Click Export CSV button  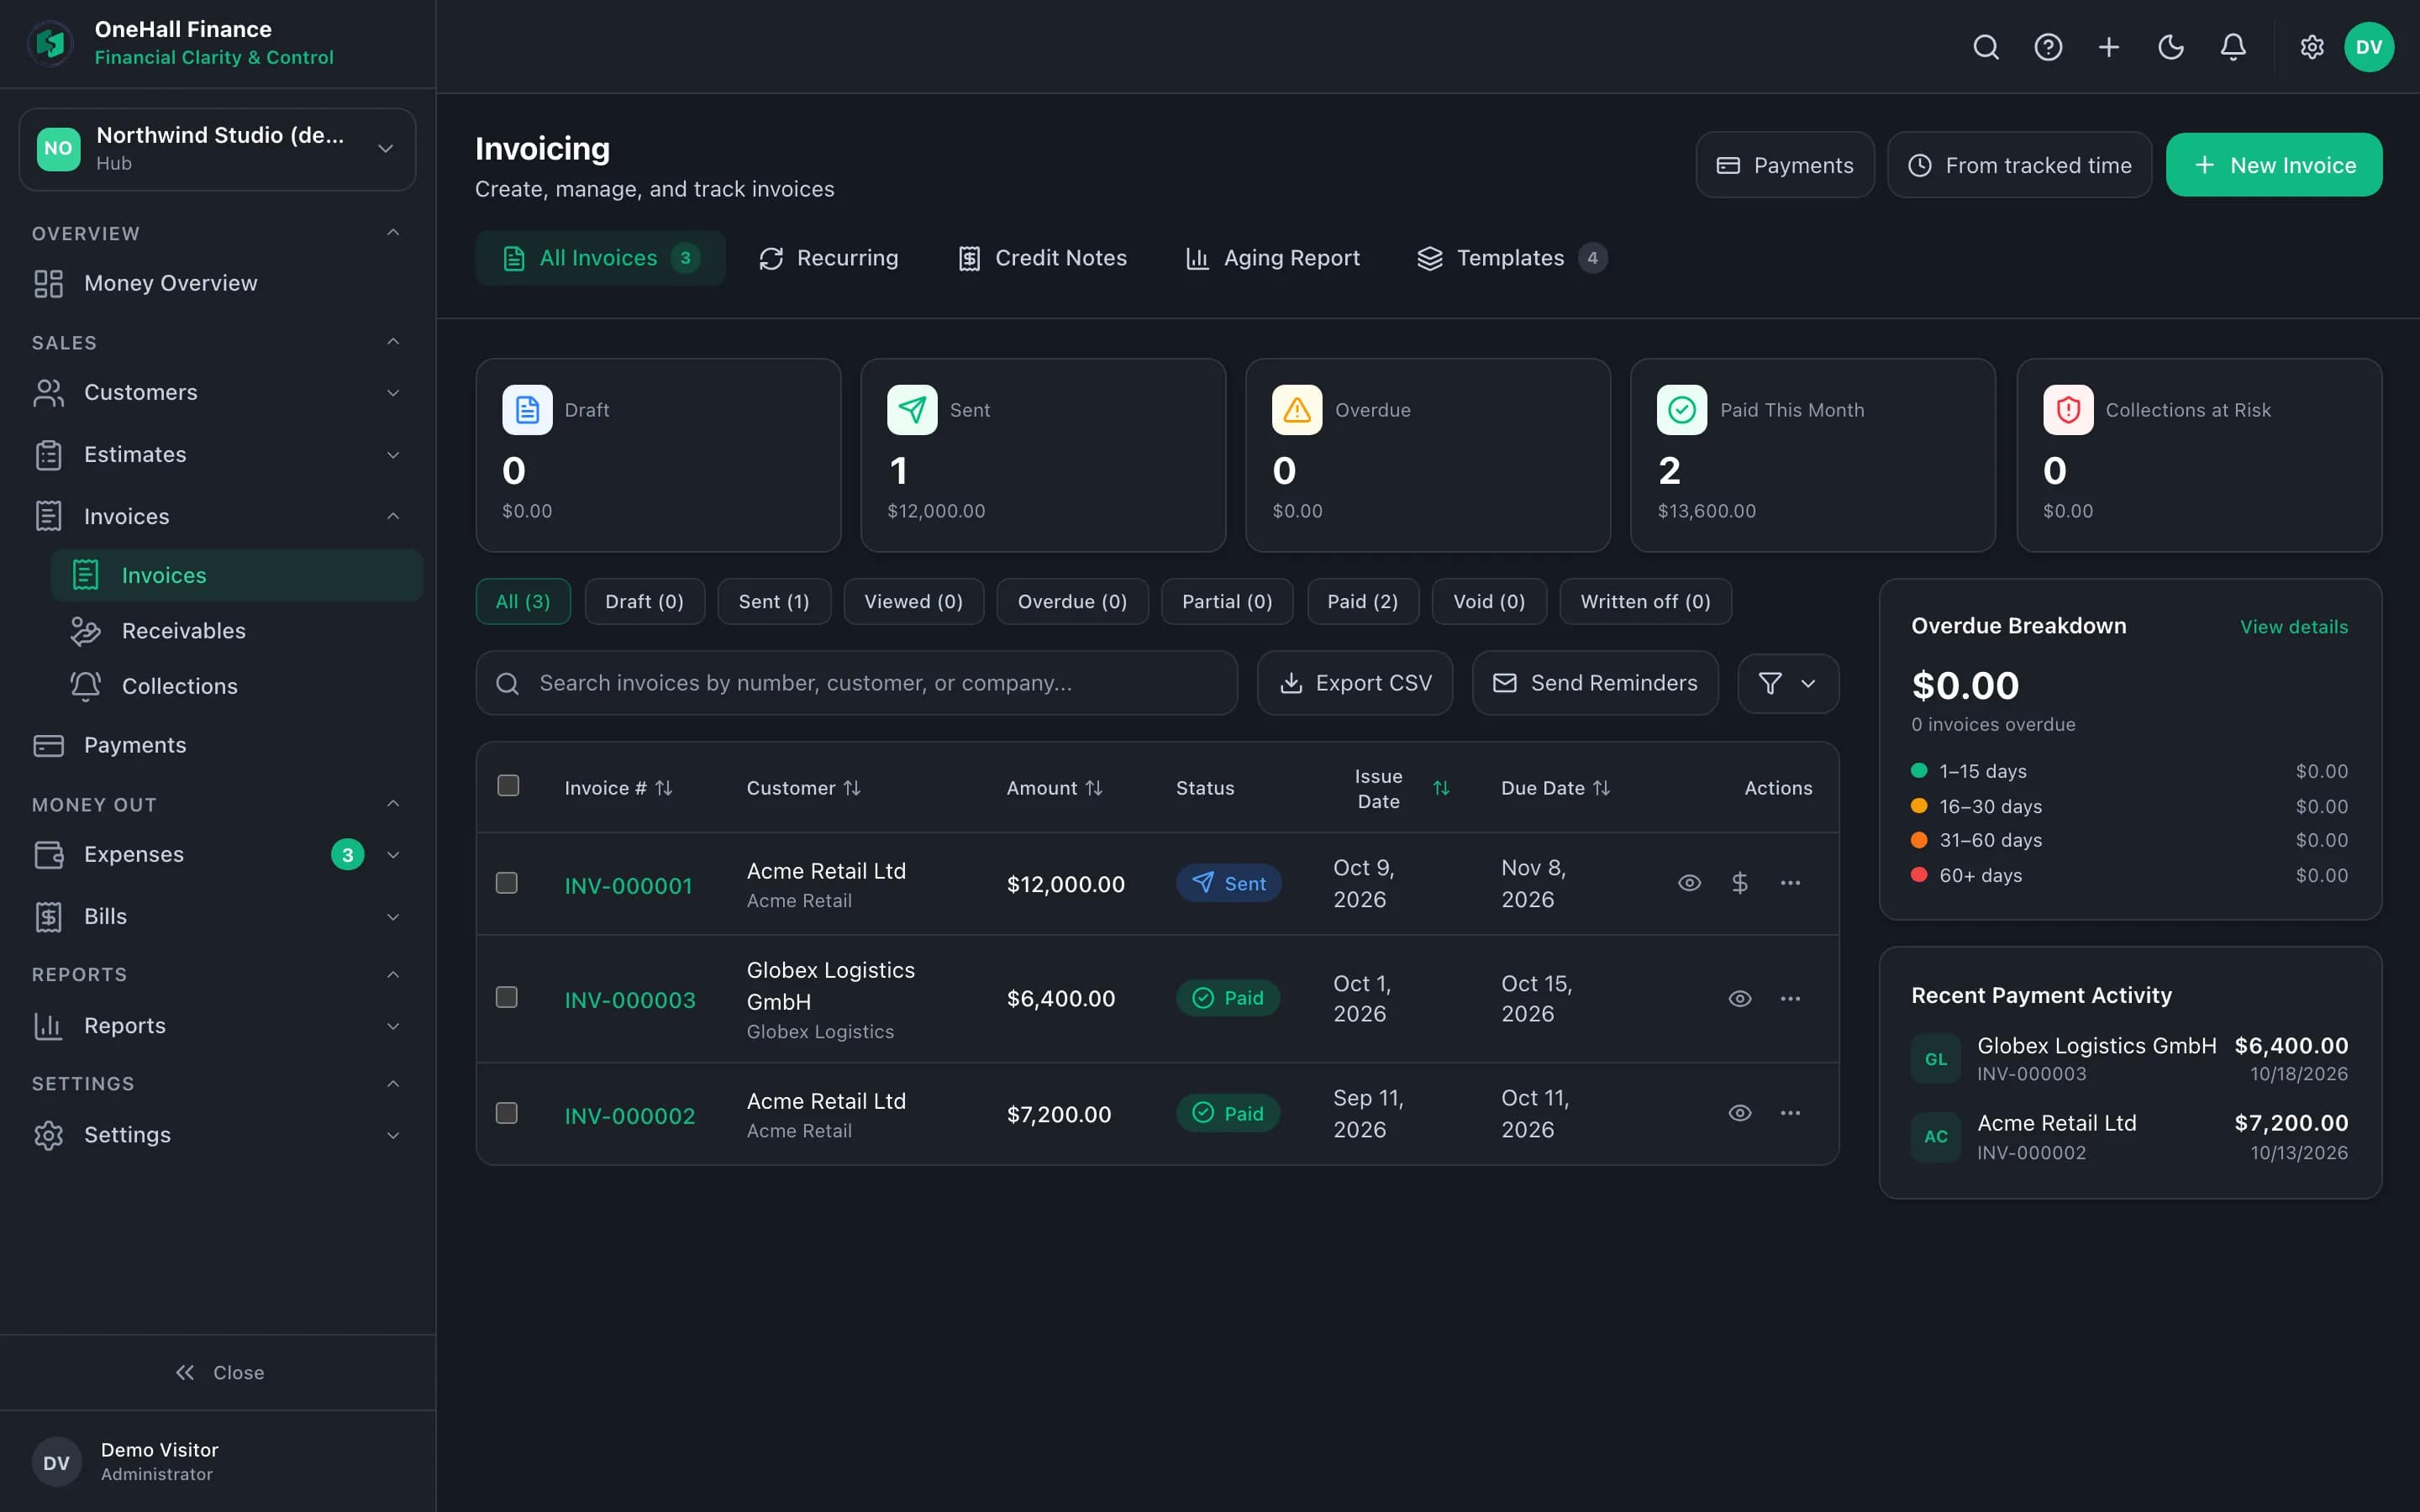pos(1355,684)
